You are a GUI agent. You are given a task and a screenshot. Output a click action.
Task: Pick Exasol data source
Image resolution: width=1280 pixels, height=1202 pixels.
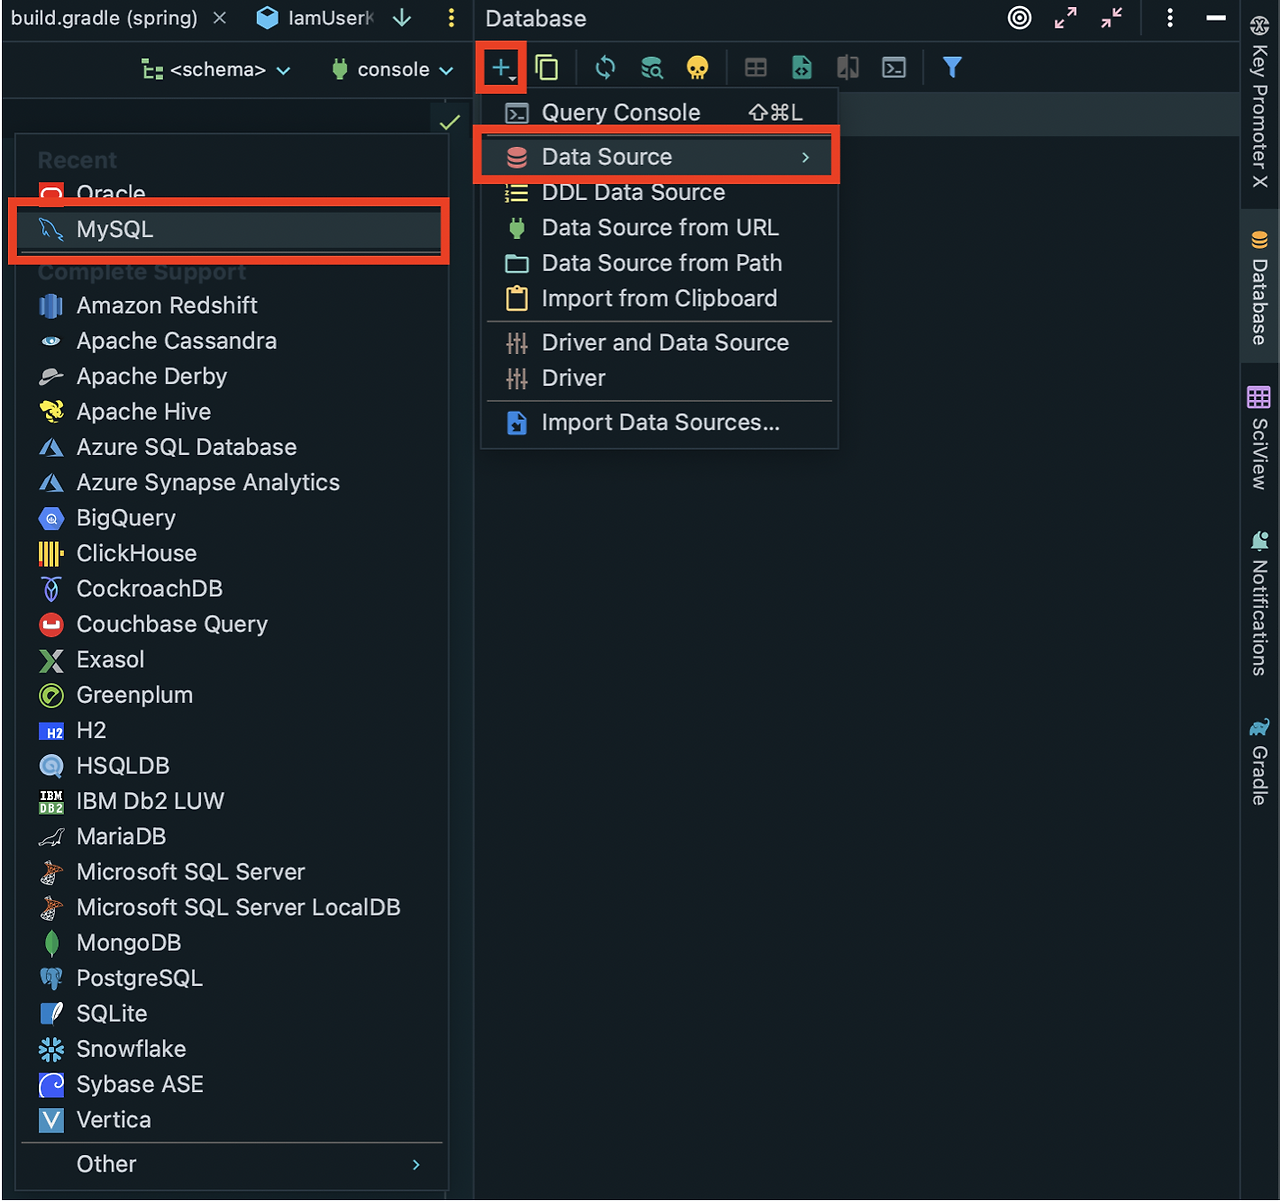tap(232, 660)
